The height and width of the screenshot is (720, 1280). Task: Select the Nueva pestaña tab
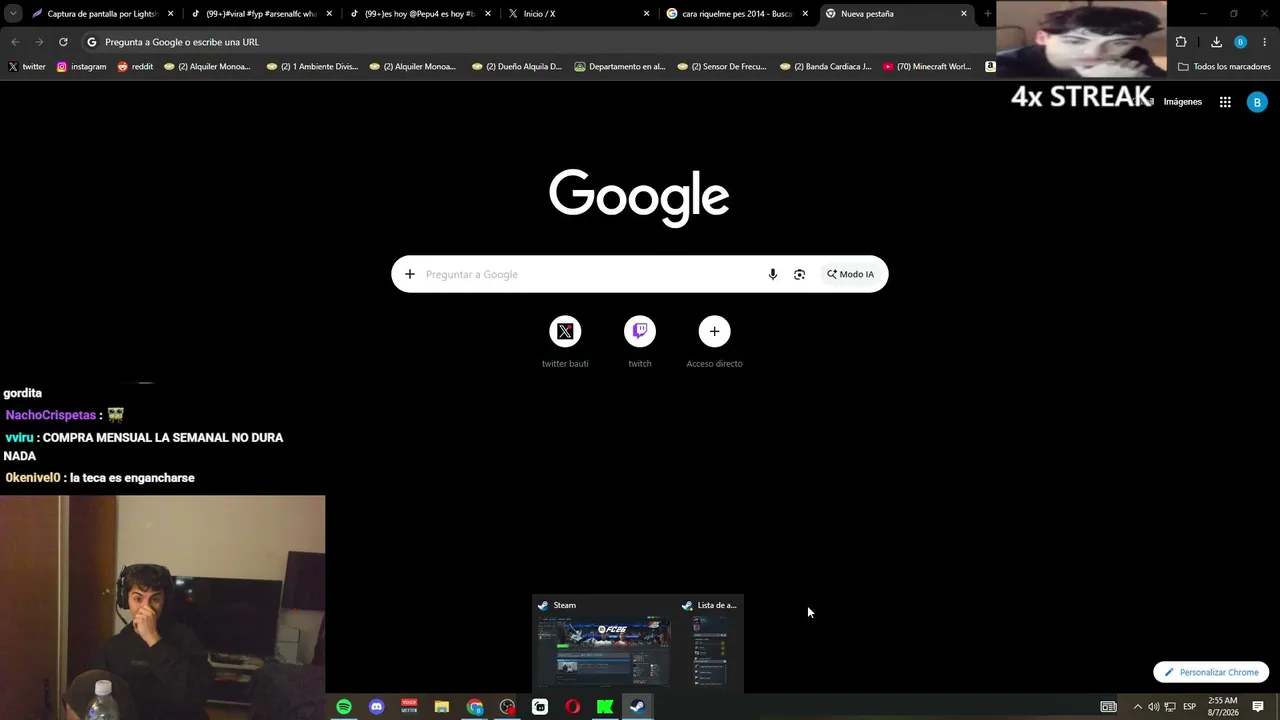(896, 14)
